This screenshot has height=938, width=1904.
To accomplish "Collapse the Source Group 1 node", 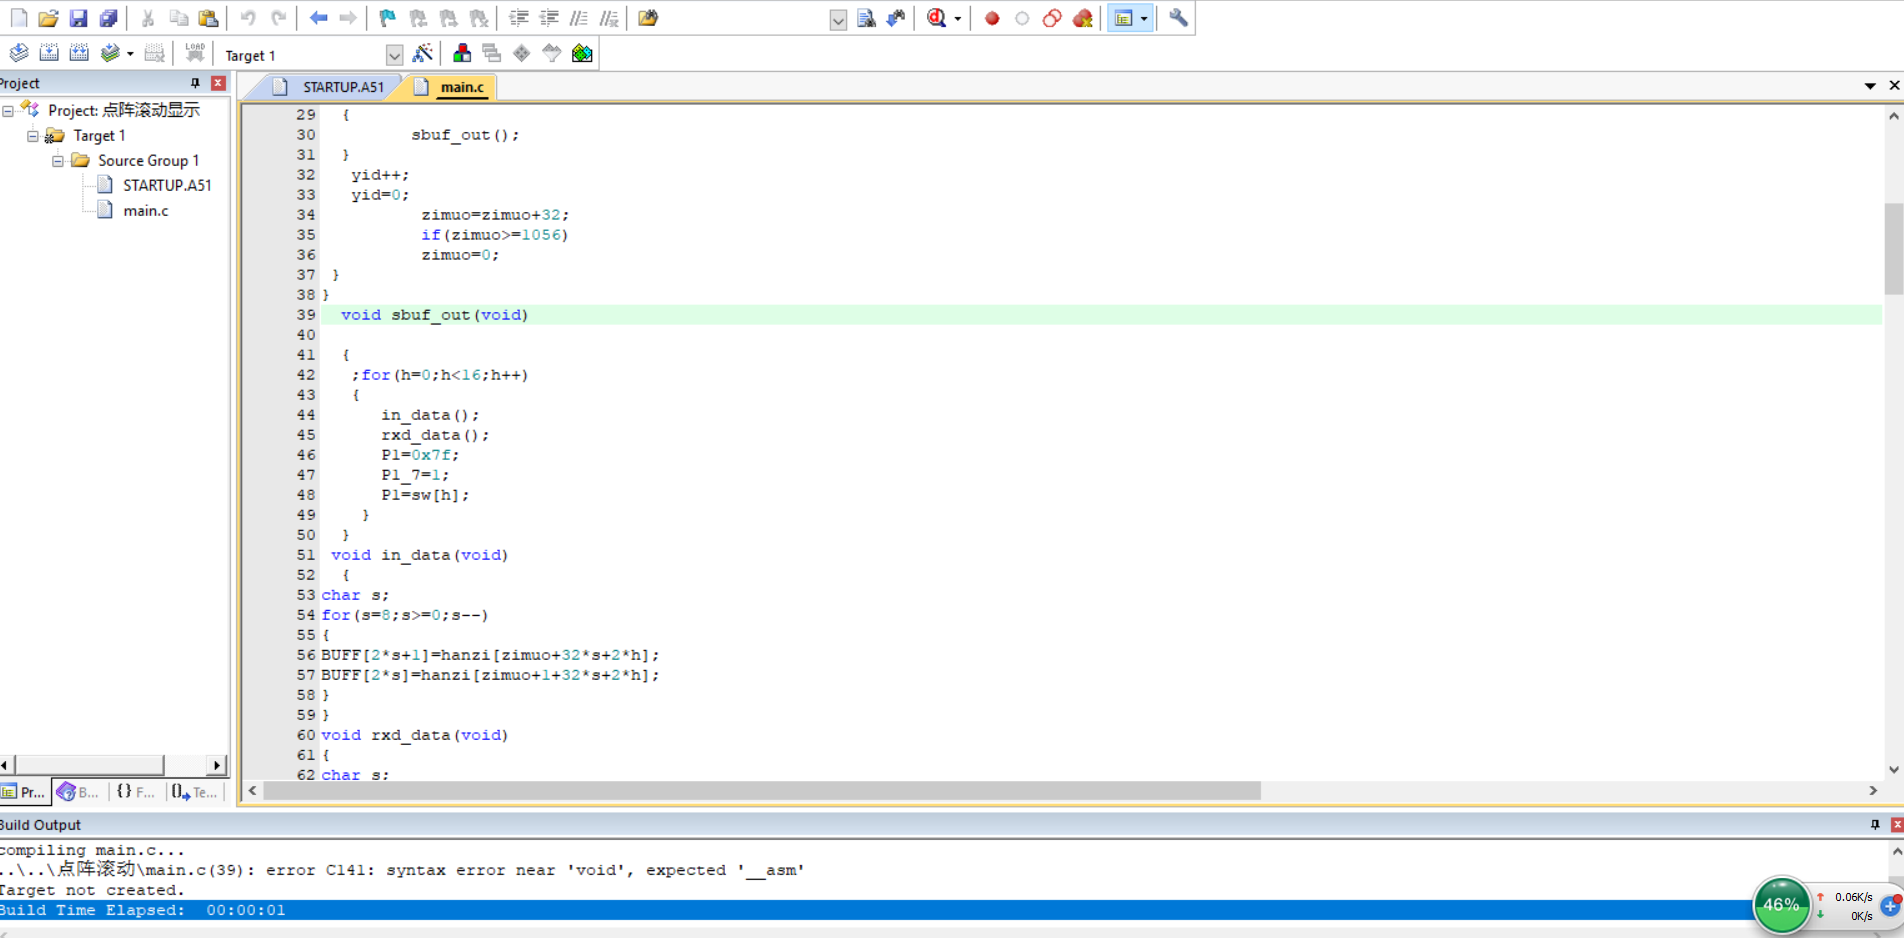I will (x=58, y=160).
